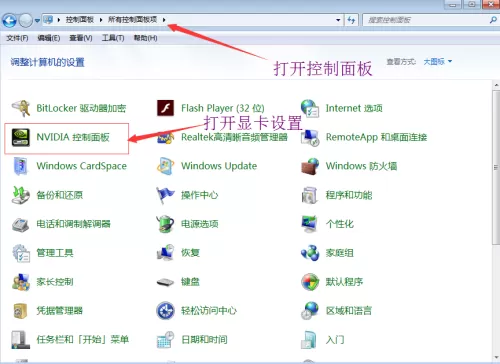
Task: Open the 程序和功能 text link
Action: pos(349,195)
